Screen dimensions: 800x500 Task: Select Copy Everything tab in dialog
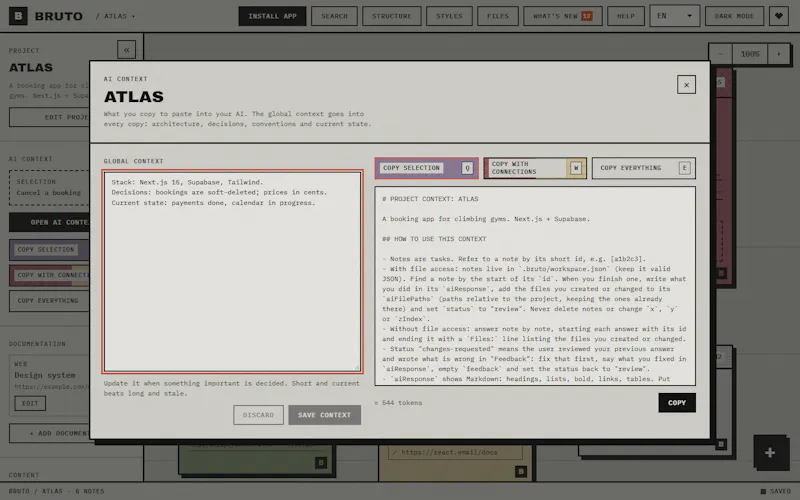644,168
